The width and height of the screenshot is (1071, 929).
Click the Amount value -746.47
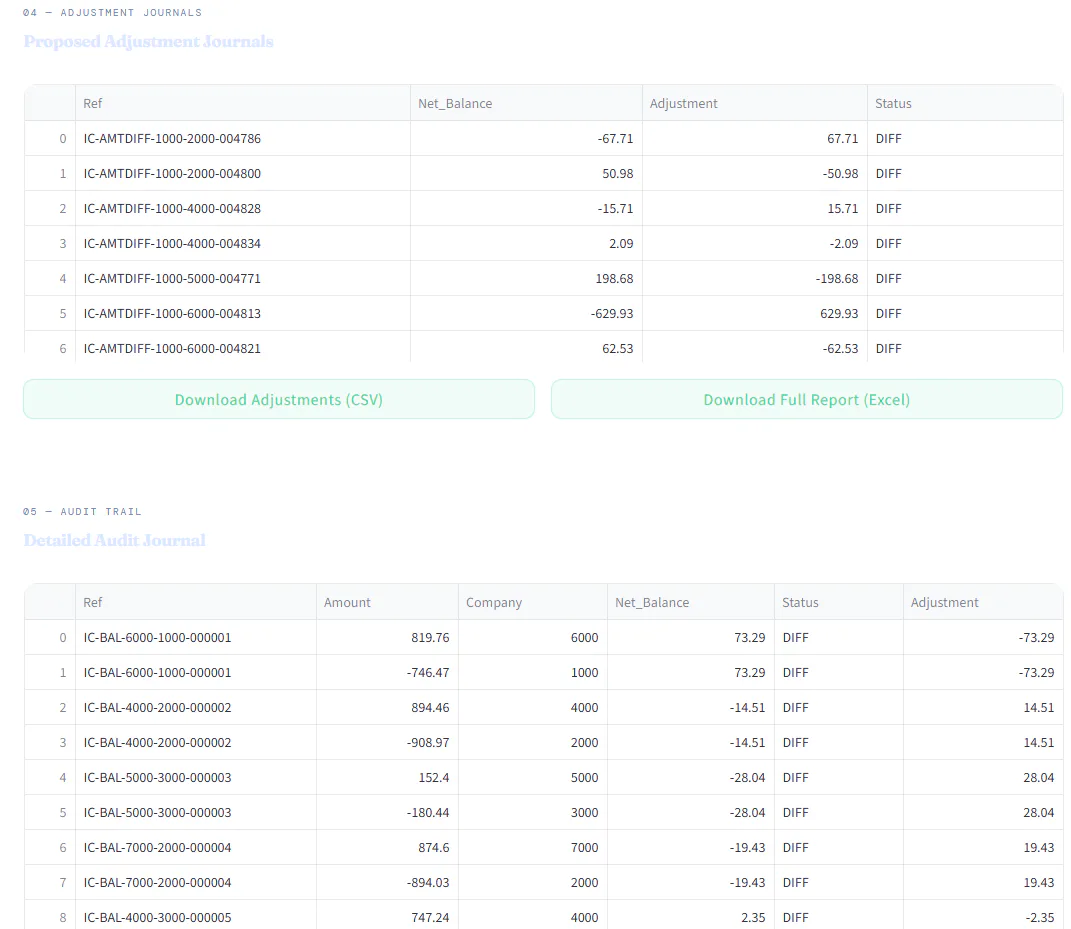coord(387,672)
